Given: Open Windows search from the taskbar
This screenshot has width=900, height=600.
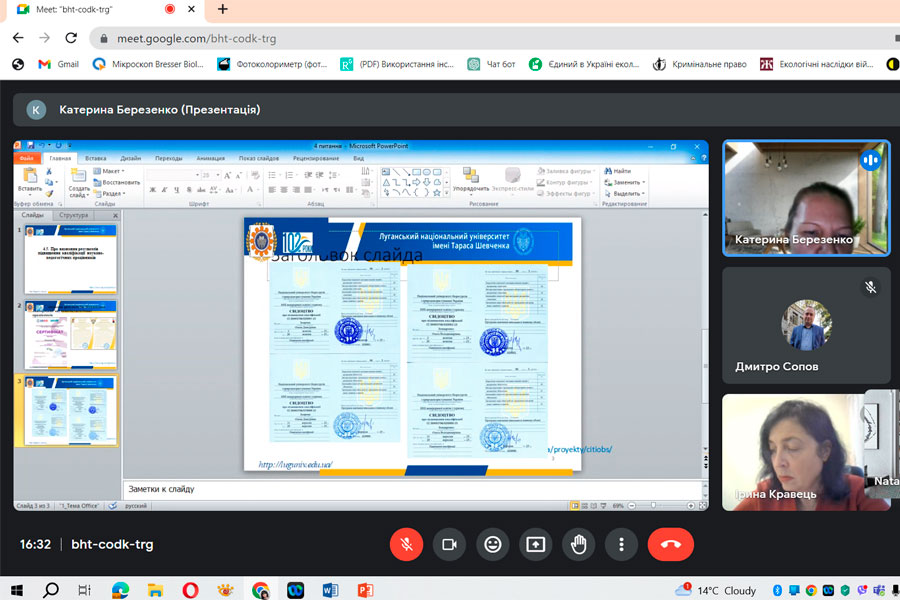Looking at the screenshot, I should pos(50,590).
